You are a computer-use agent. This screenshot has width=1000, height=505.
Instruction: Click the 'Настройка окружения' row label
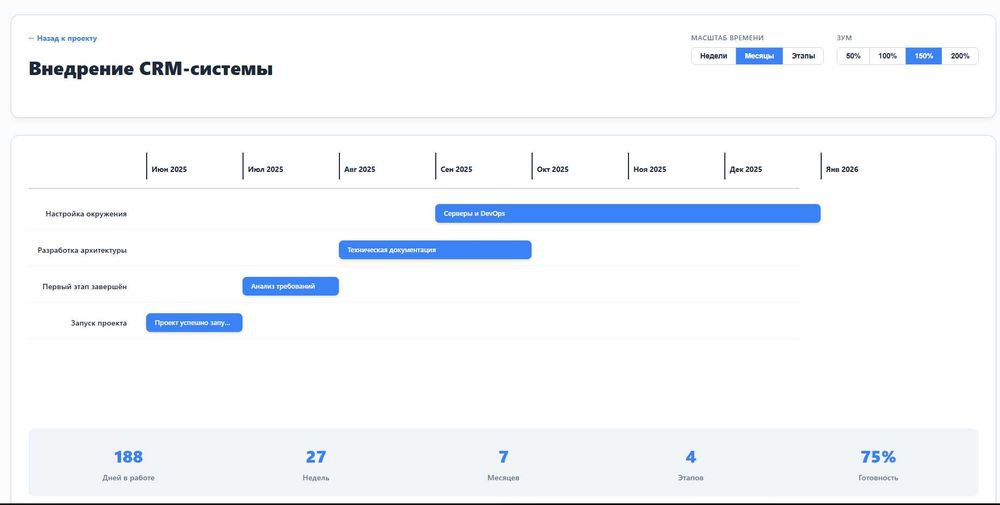click(x=86, y=214)
